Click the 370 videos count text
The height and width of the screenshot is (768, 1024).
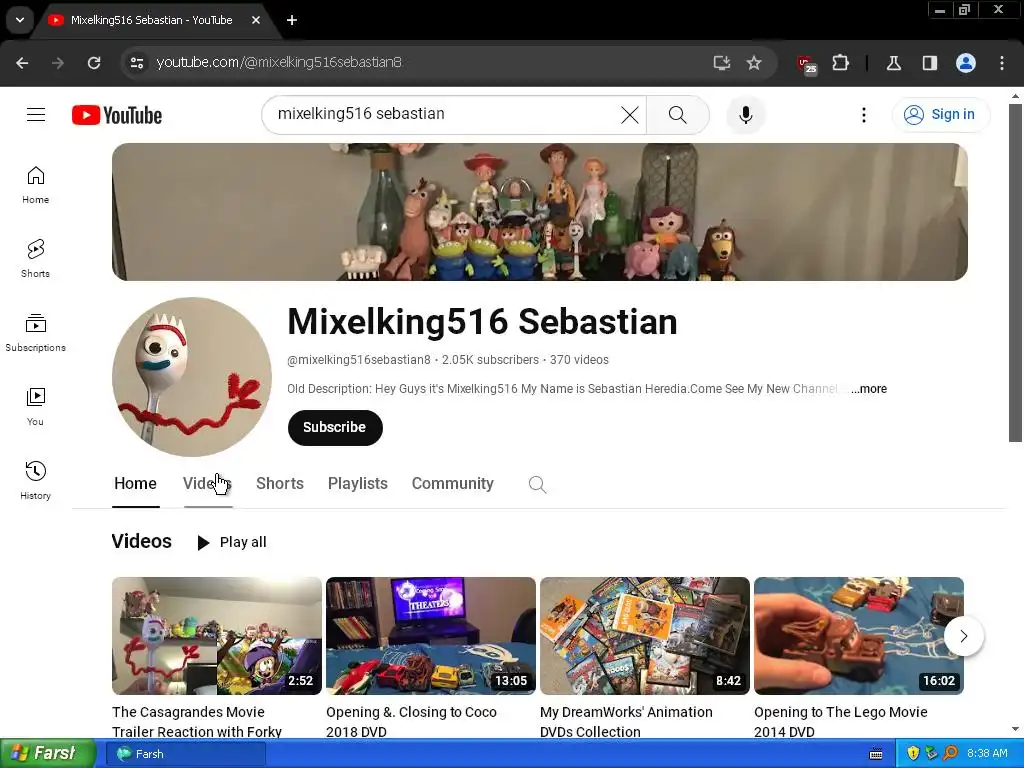(579, 360)
